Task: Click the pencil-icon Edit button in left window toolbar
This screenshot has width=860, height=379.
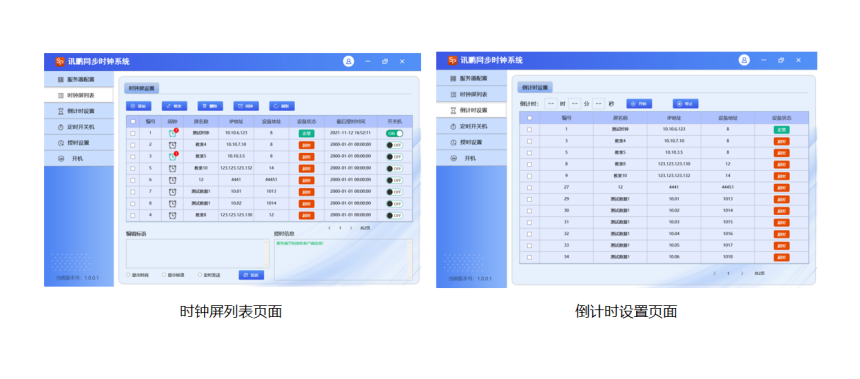Action: click(174, 106)
